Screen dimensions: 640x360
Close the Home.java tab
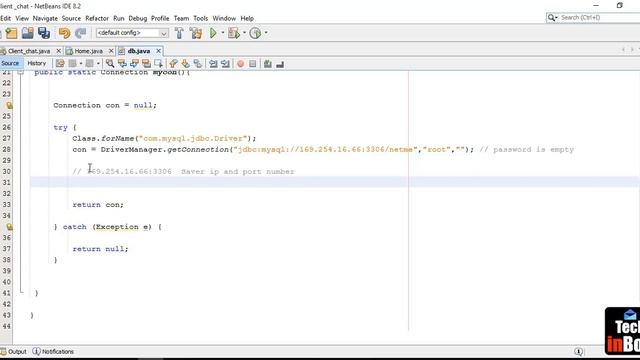pos(111,51)
